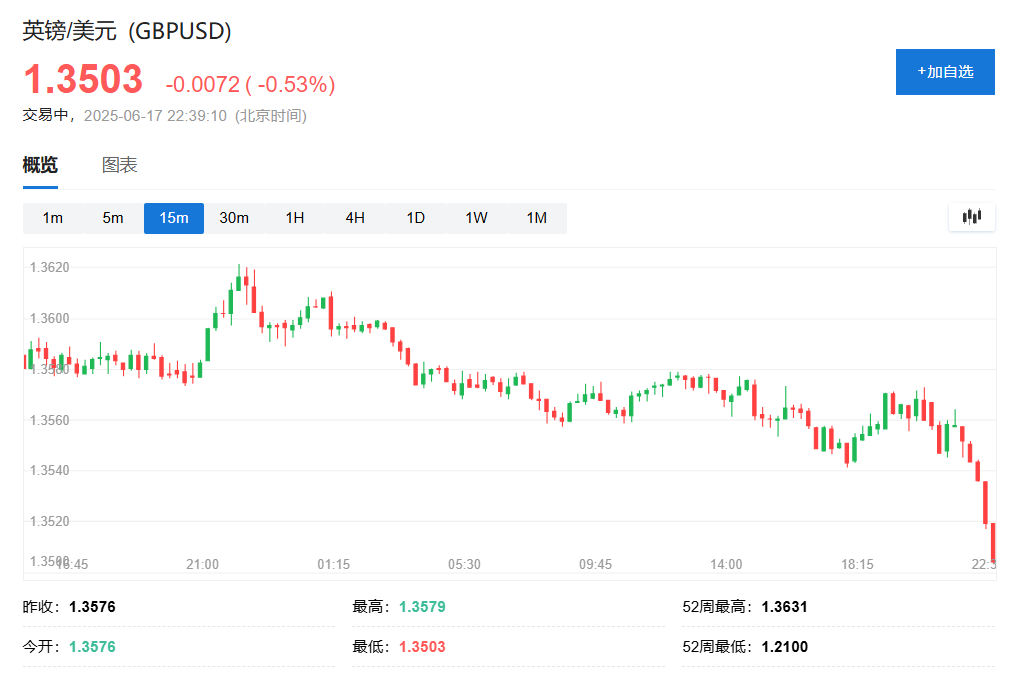Click the 09:45 time axis label

click(x=596, y=564)
